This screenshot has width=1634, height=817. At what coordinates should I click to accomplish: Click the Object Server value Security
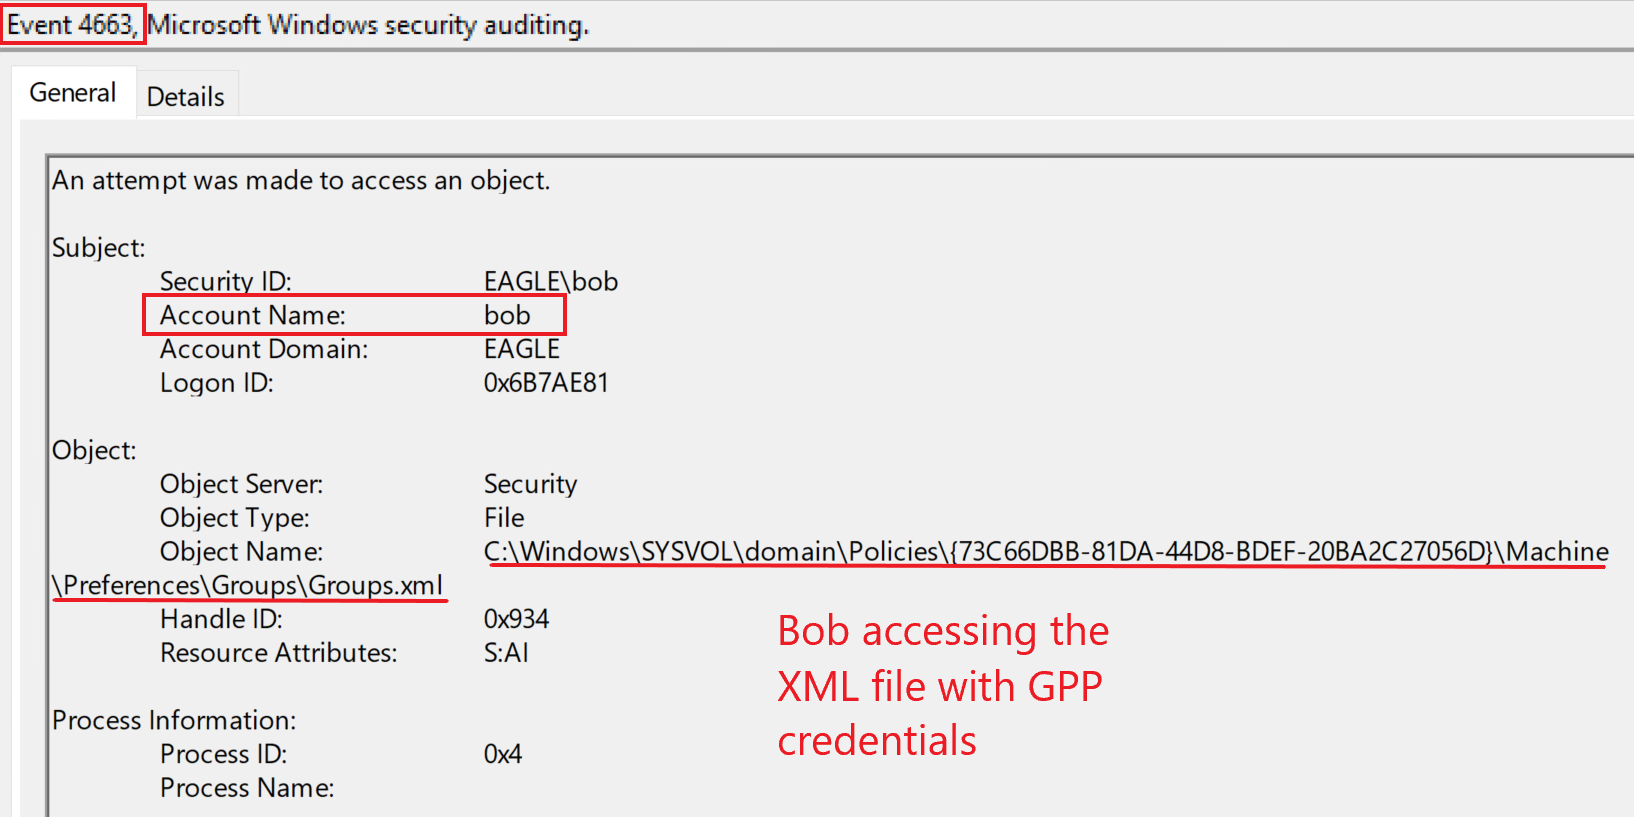click(530, 484)
